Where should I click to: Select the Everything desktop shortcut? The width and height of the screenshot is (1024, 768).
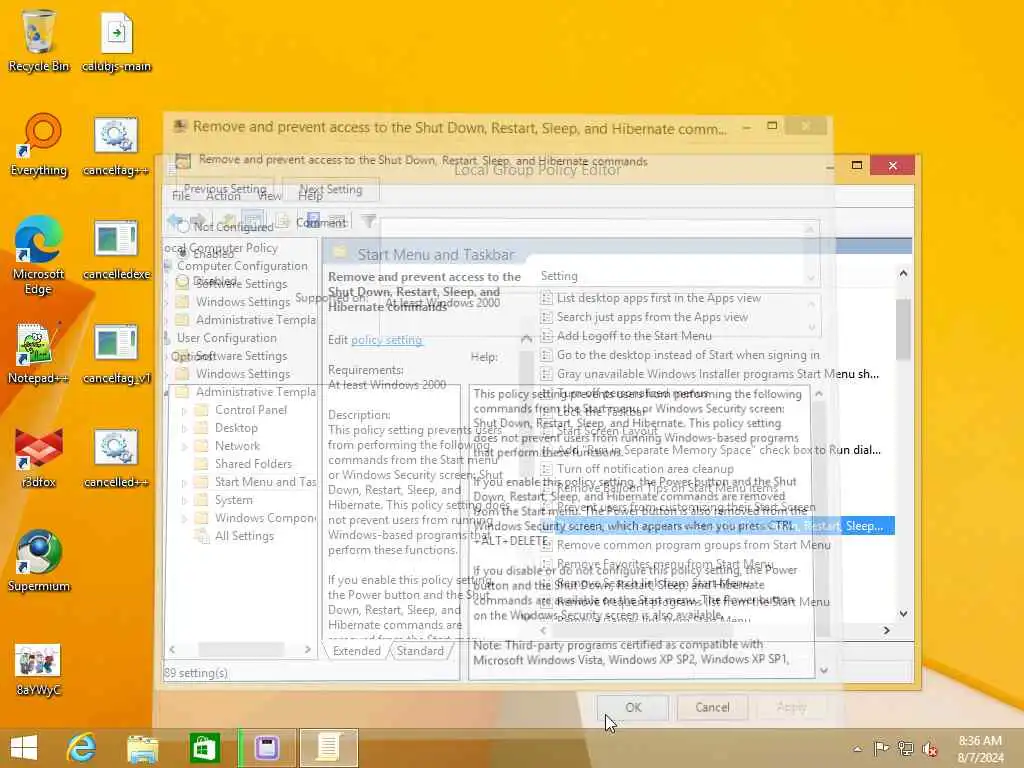[x=39, y=144]
